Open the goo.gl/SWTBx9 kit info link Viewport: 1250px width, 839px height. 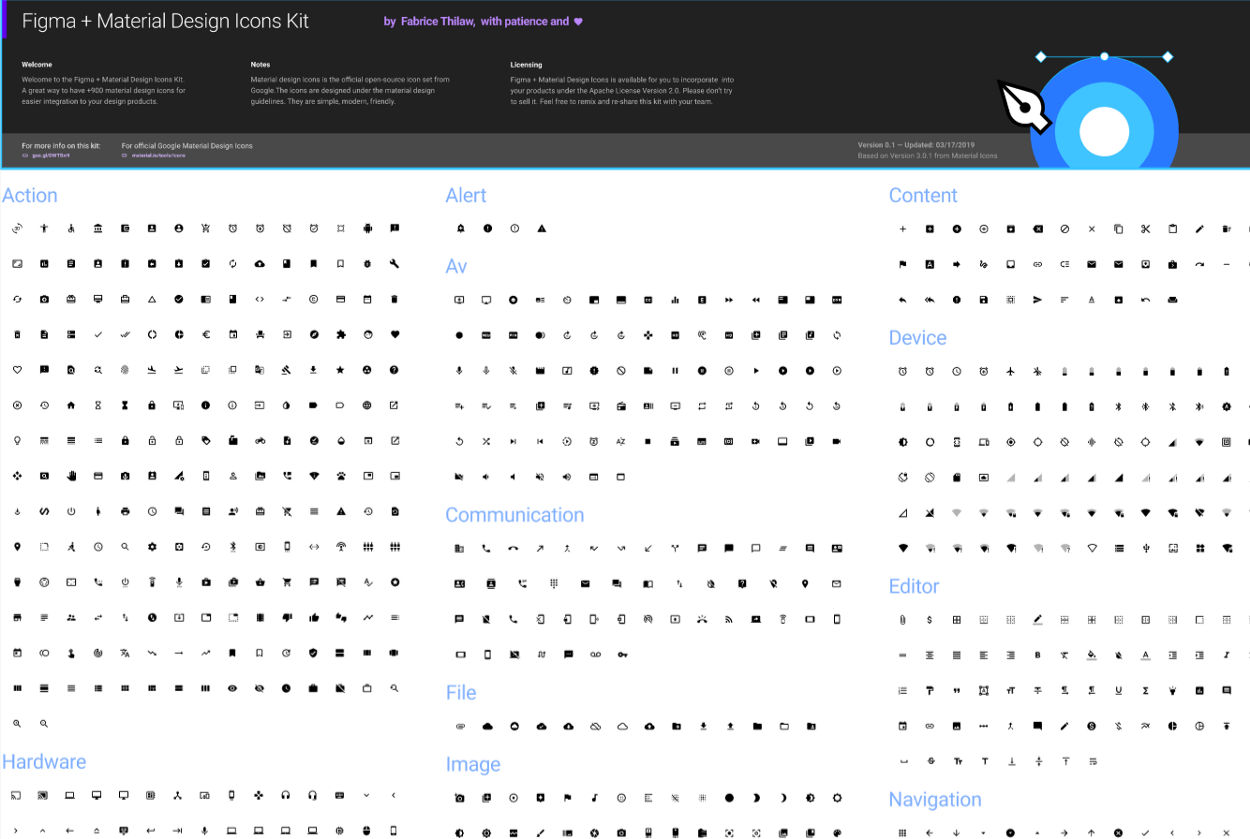(50, 154)
